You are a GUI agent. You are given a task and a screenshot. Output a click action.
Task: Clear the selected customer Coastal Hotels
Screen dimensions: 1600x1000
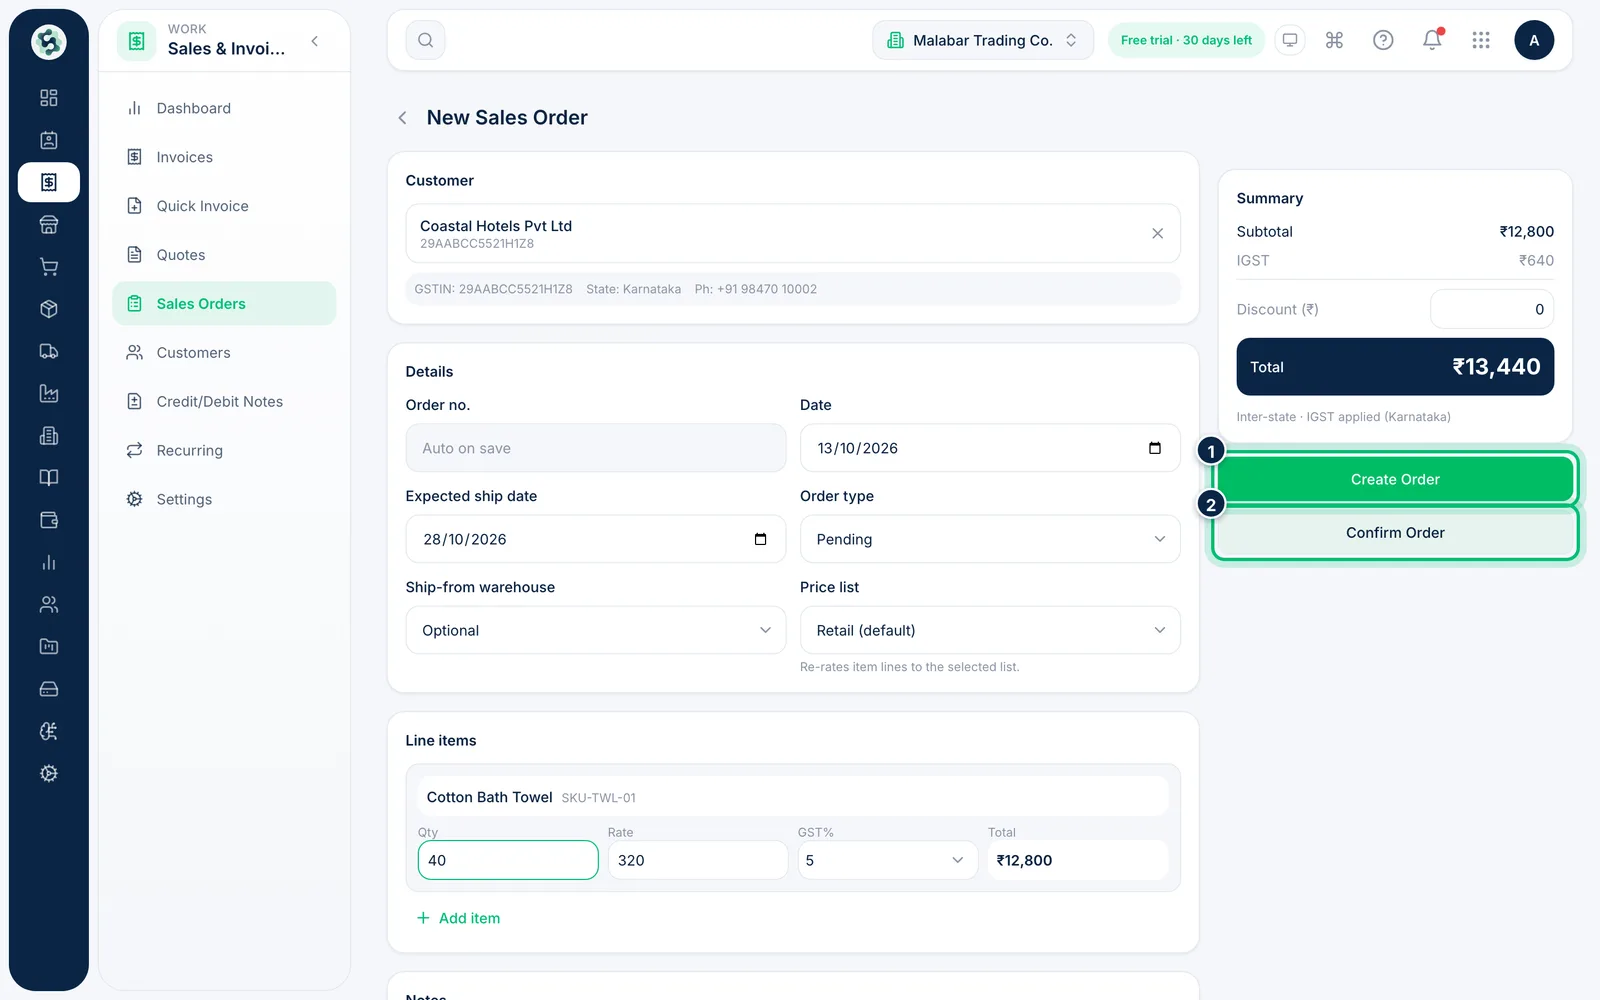1157,233
